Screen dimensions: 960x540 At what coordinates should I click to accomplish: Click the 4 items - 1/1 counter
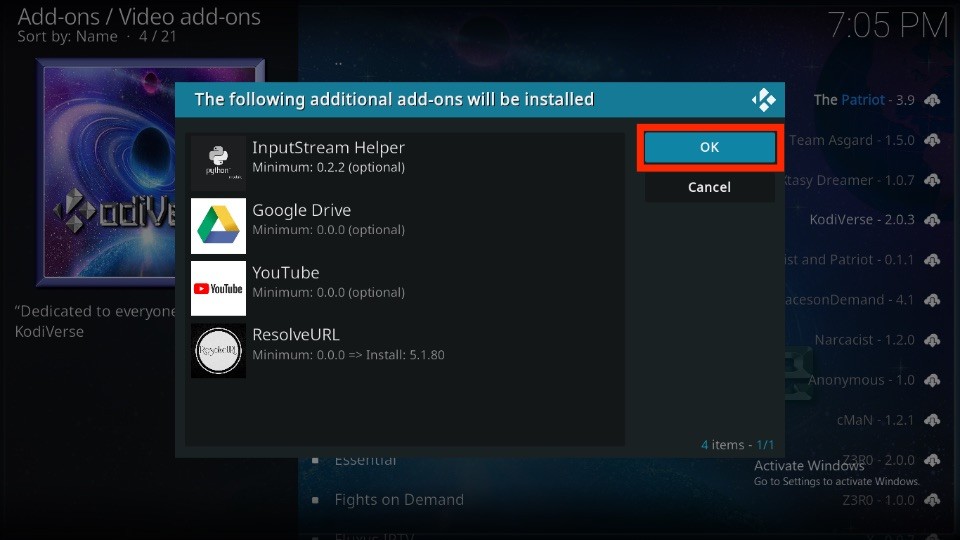[x=737, y=444]
